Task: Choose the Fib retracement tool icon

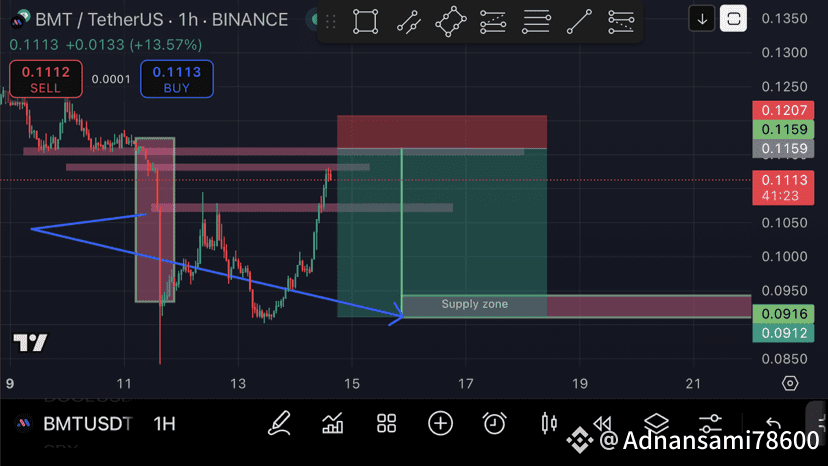Action: click(x=493, y=22)
